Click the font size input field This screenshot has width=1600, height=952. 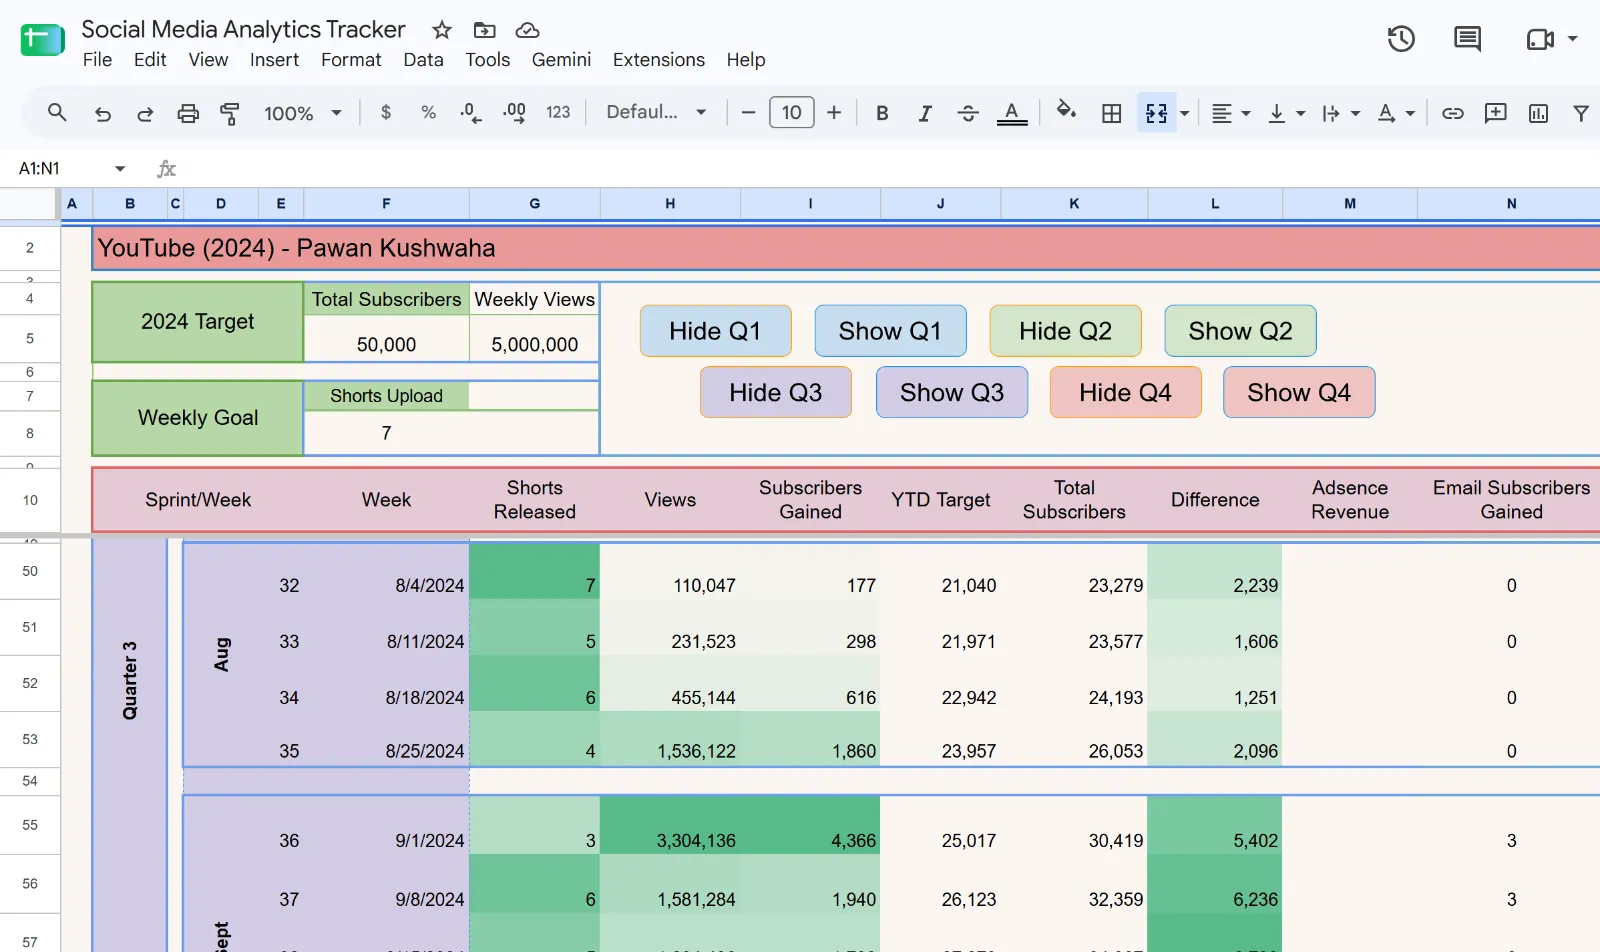pyautogui.click(x=791, y=113)
